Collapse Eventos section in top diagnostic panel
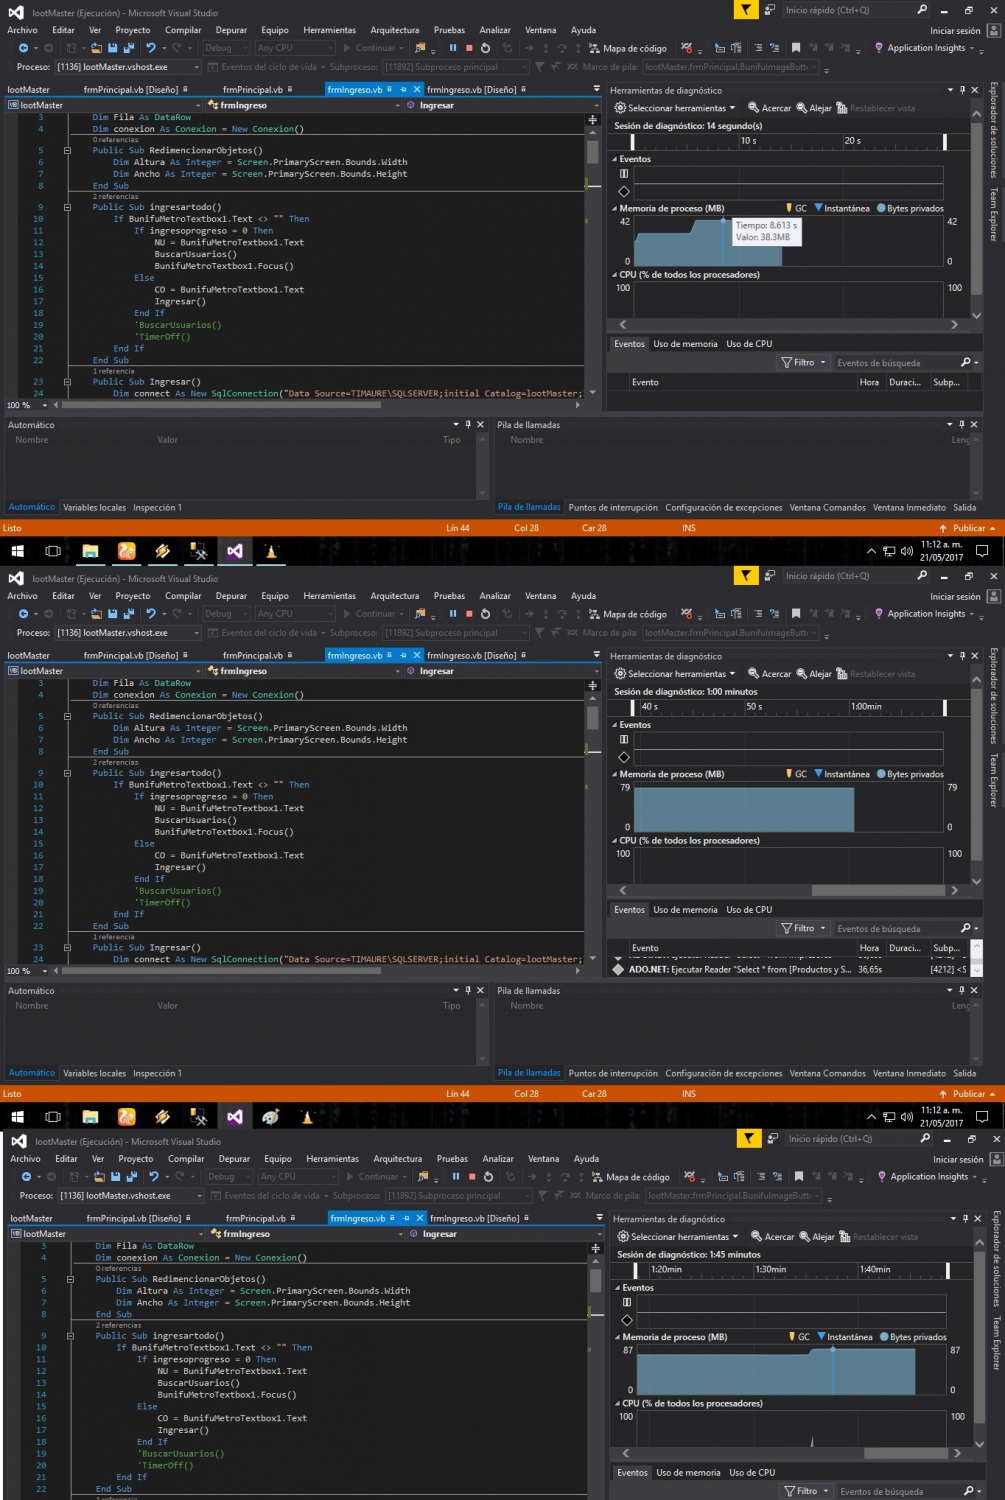 point(615,159)
